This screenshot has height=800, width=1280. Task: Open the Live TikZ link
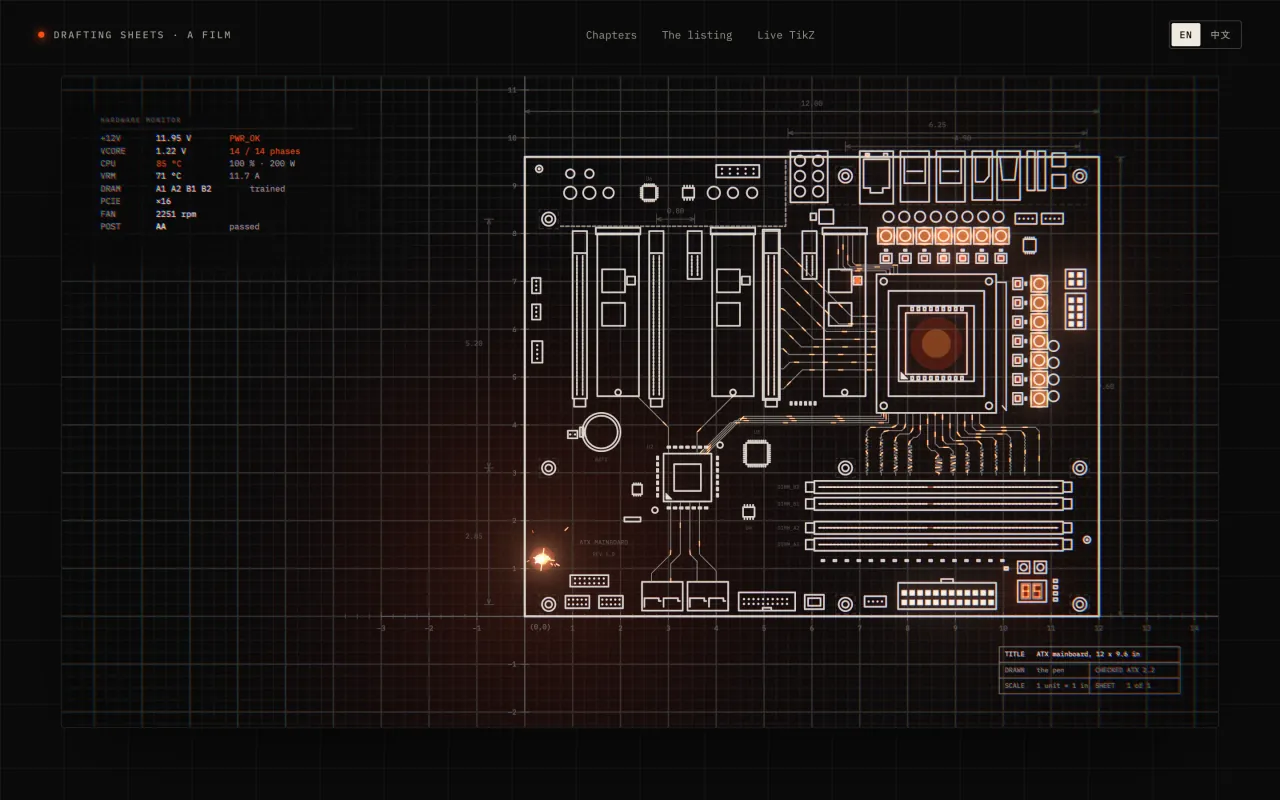pos(786,35)
